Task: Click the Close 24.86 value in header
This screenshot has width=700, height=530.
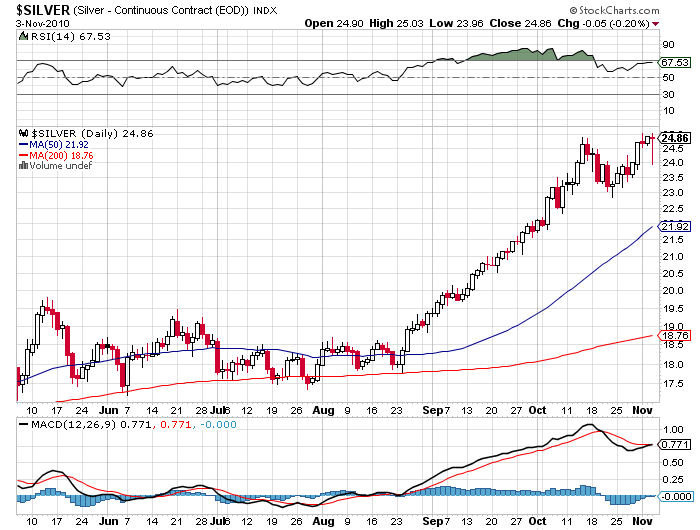Action: pyautogui.click(x=521, y=23)
